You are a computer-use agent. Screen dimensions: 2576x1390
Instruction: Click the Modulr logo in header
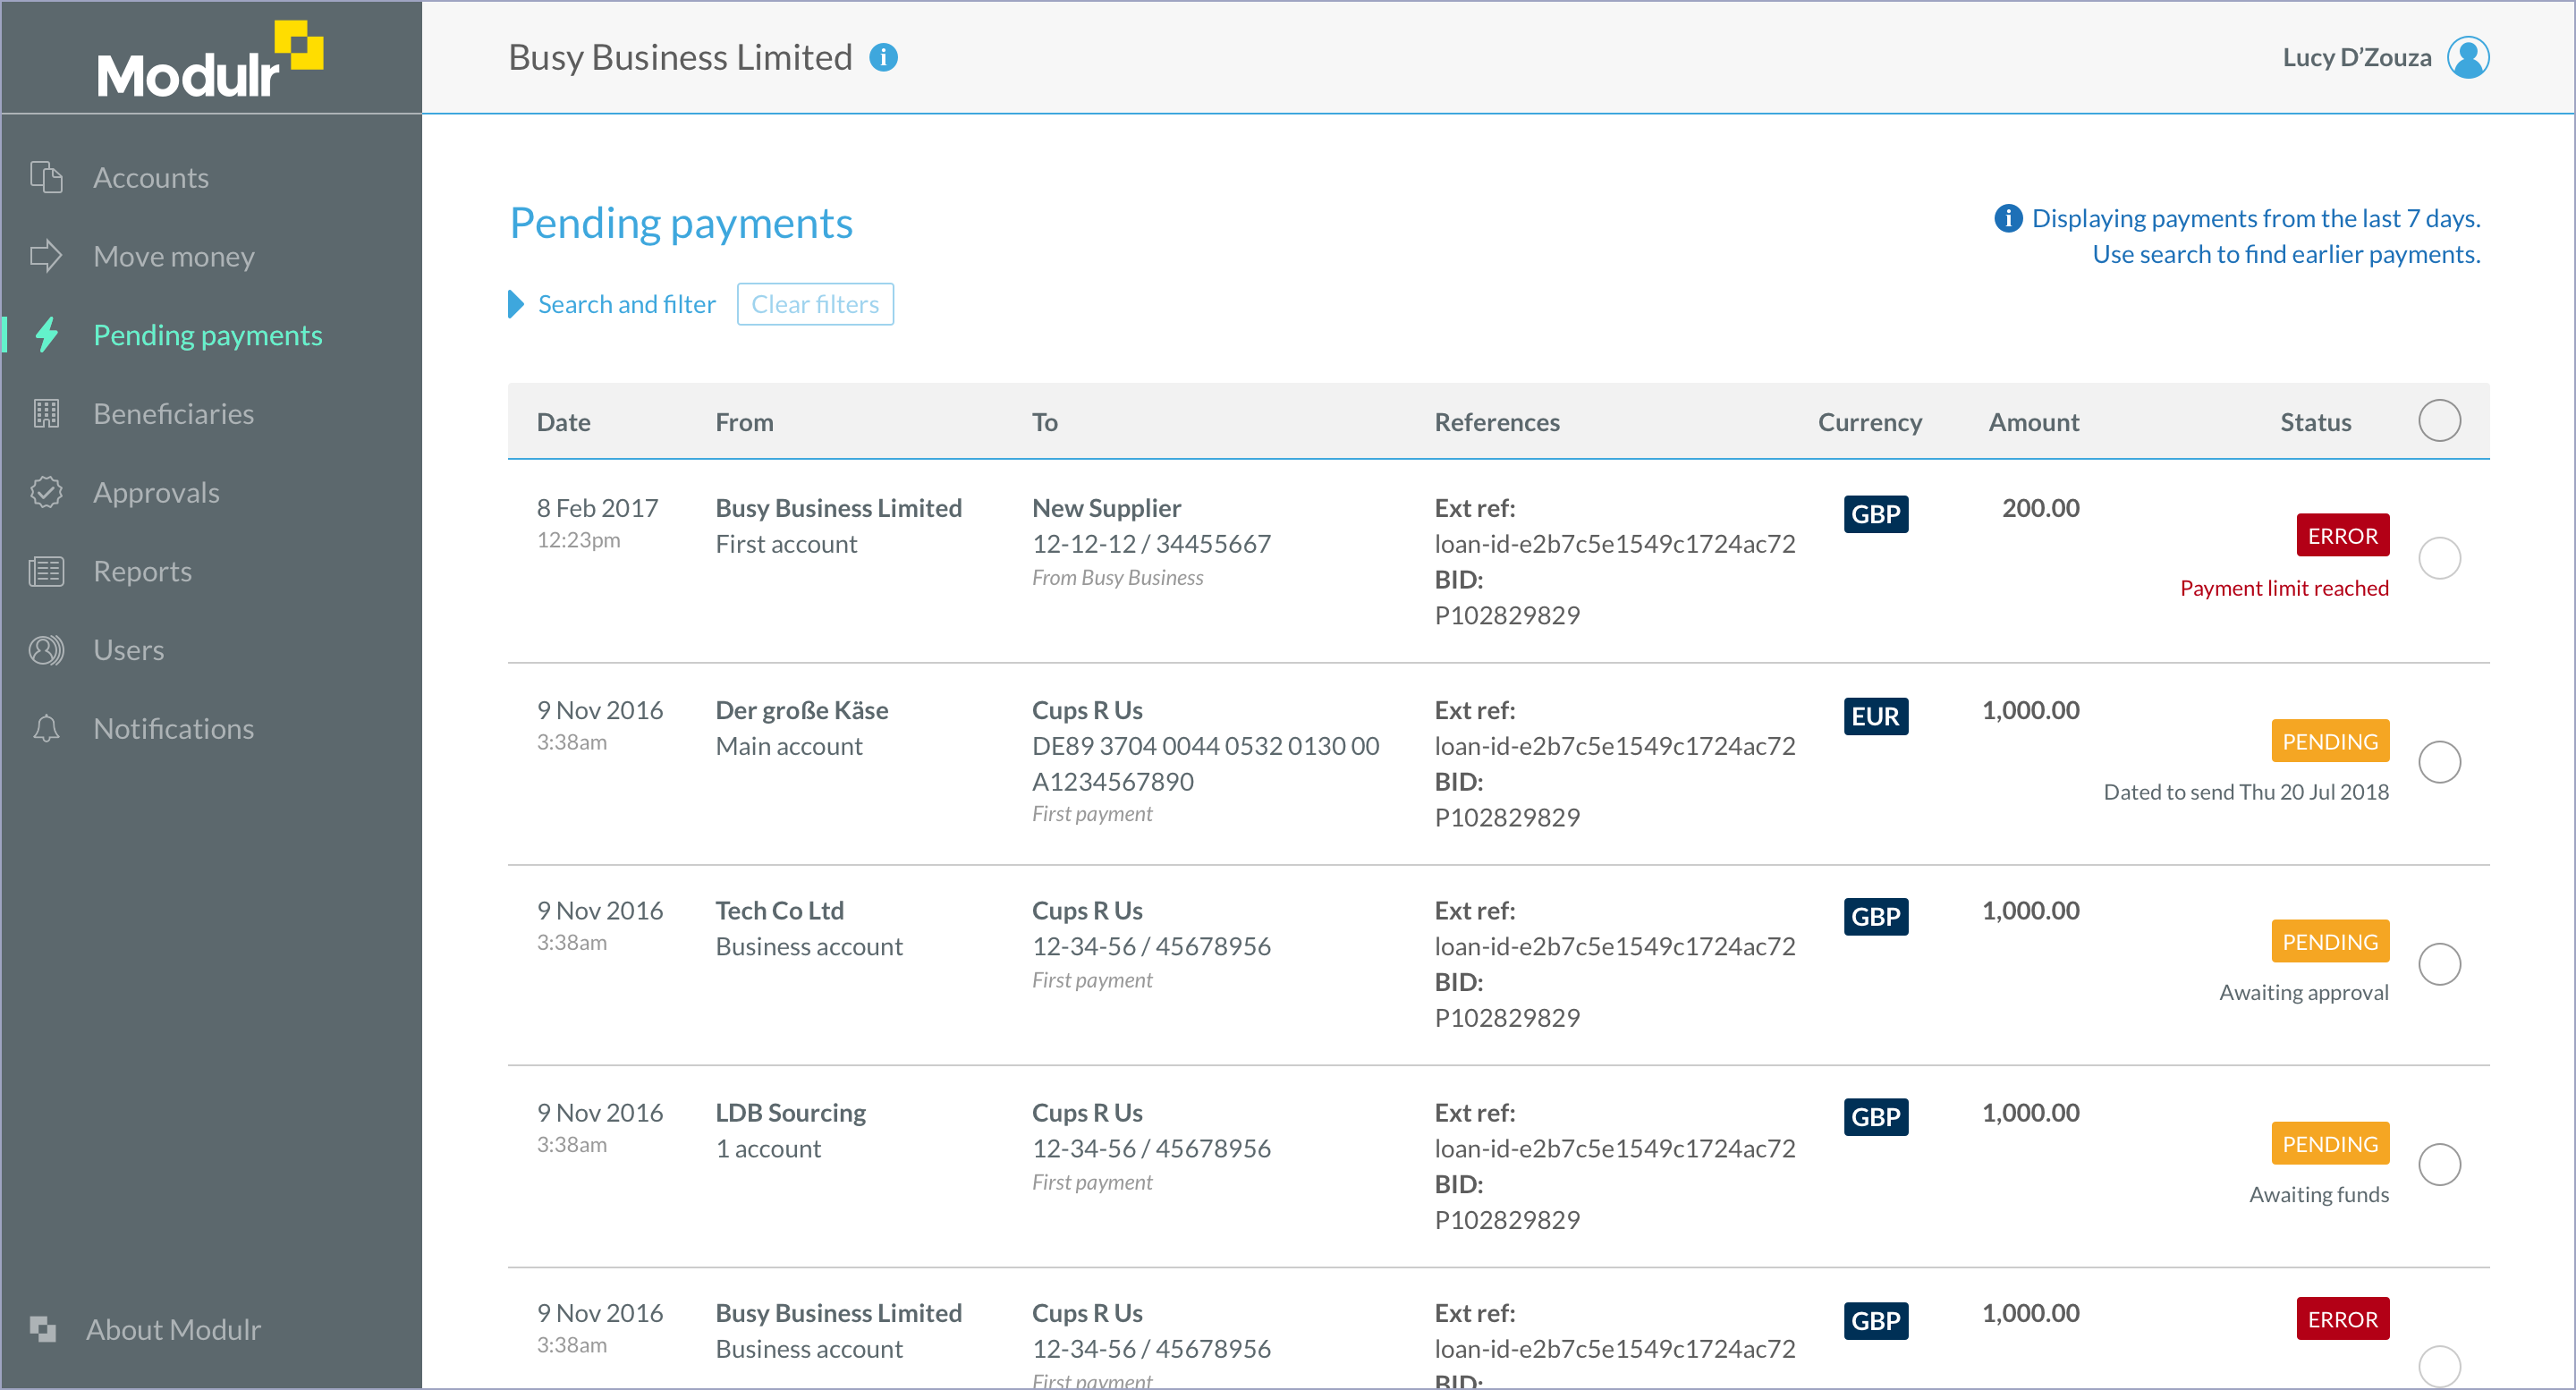pos(210,60)
